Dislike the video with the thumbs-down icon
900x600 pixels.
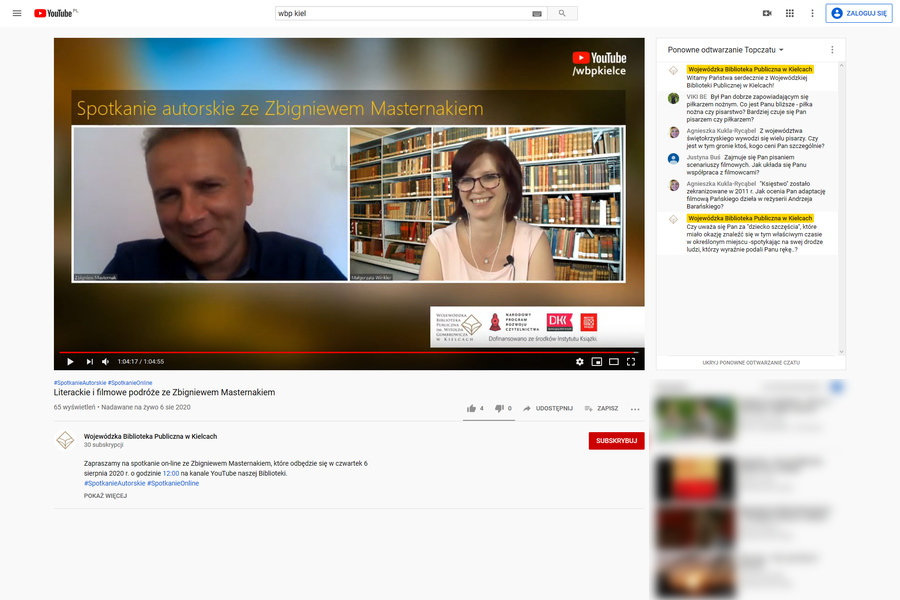(499, 408)
